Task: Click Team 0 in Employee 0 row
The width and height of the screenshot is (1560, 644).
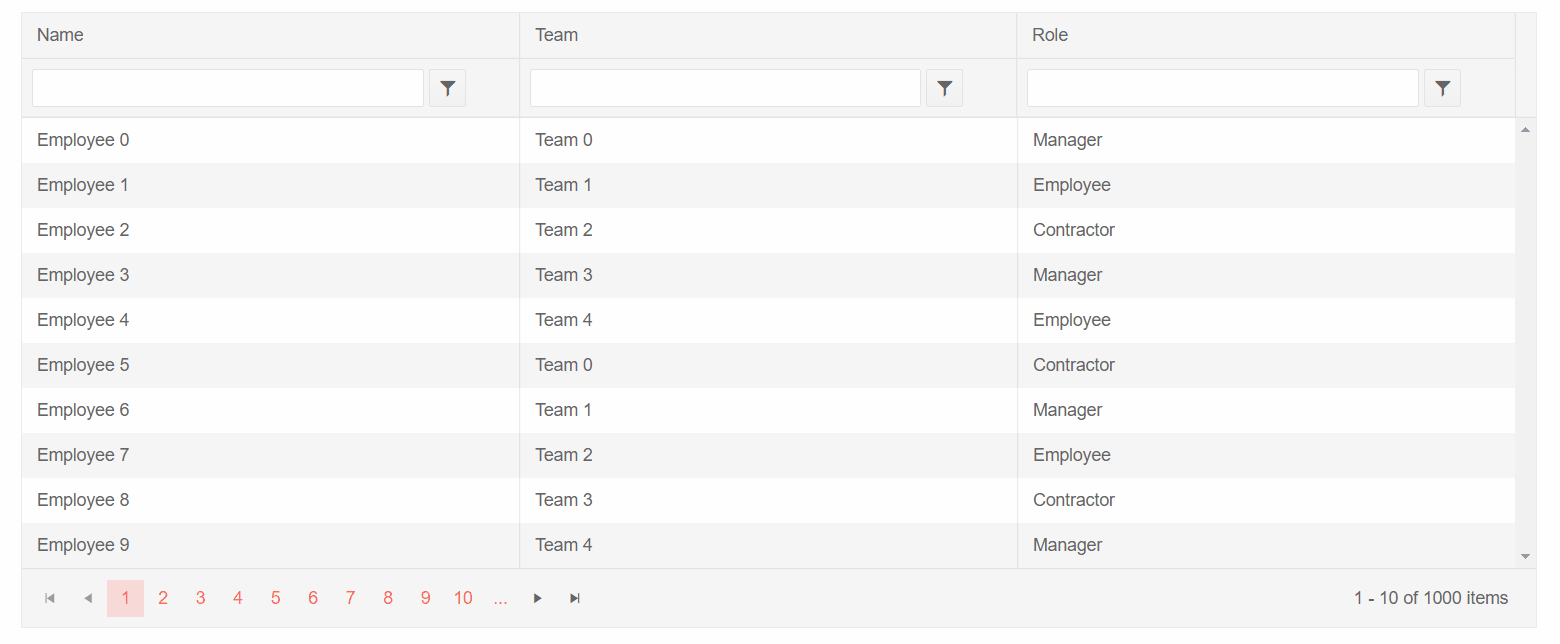Action: tap(768, 140)
